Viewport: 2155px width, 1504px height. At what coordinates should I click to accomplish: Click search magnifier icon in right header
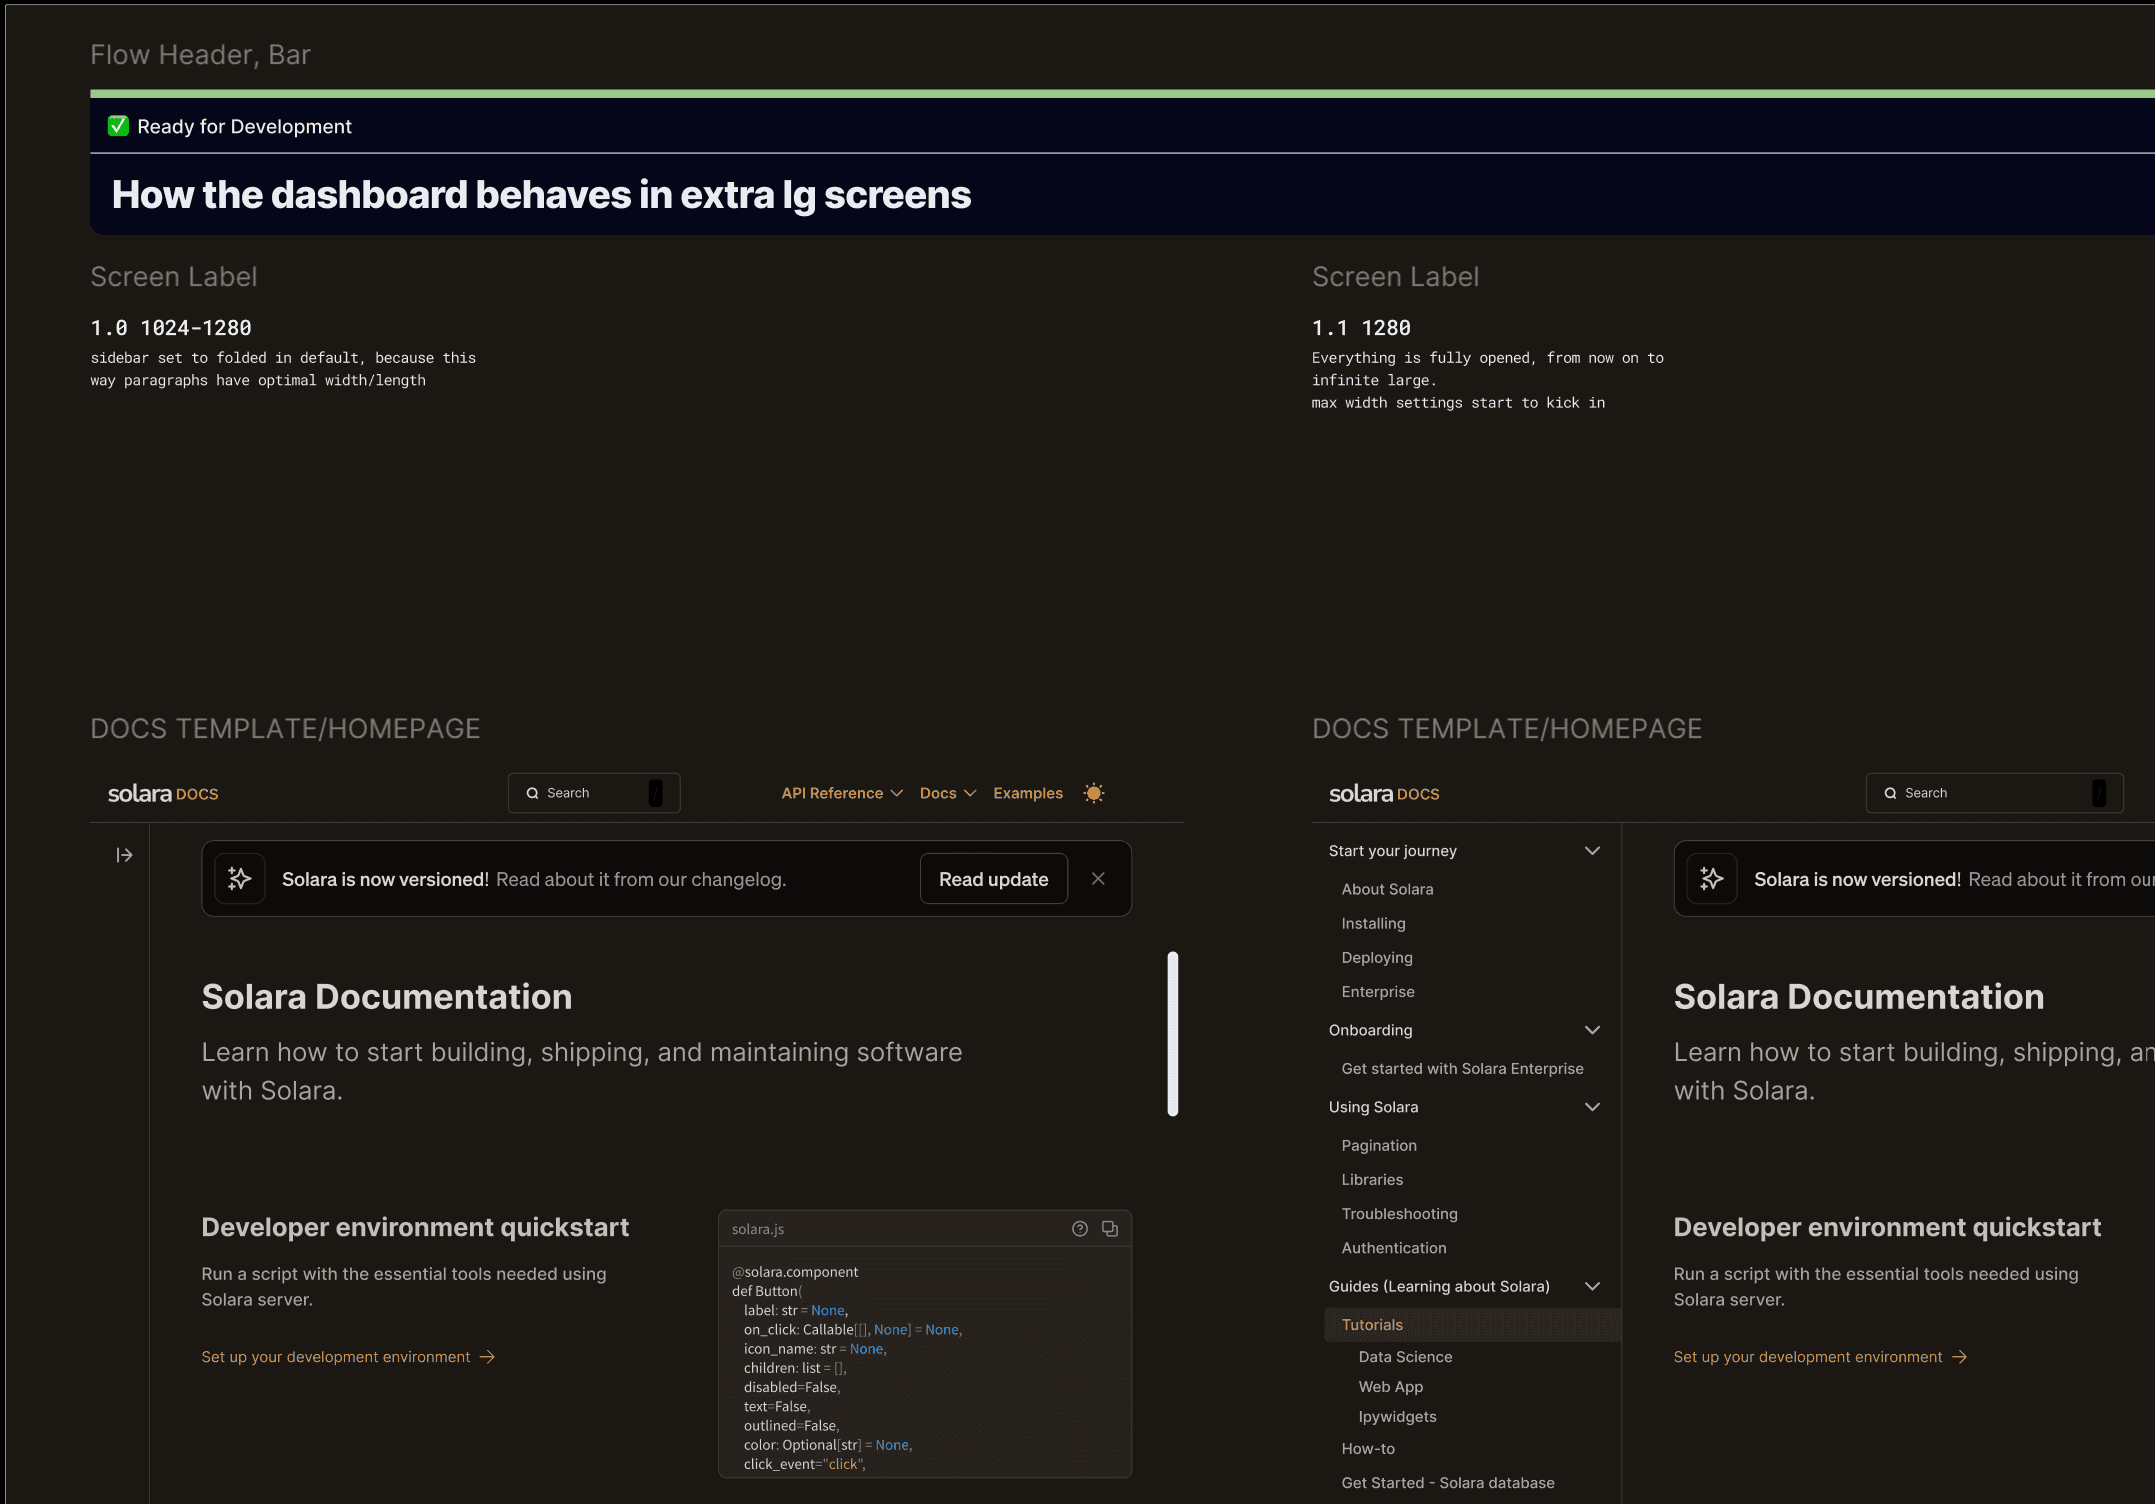coord(1890,793)
